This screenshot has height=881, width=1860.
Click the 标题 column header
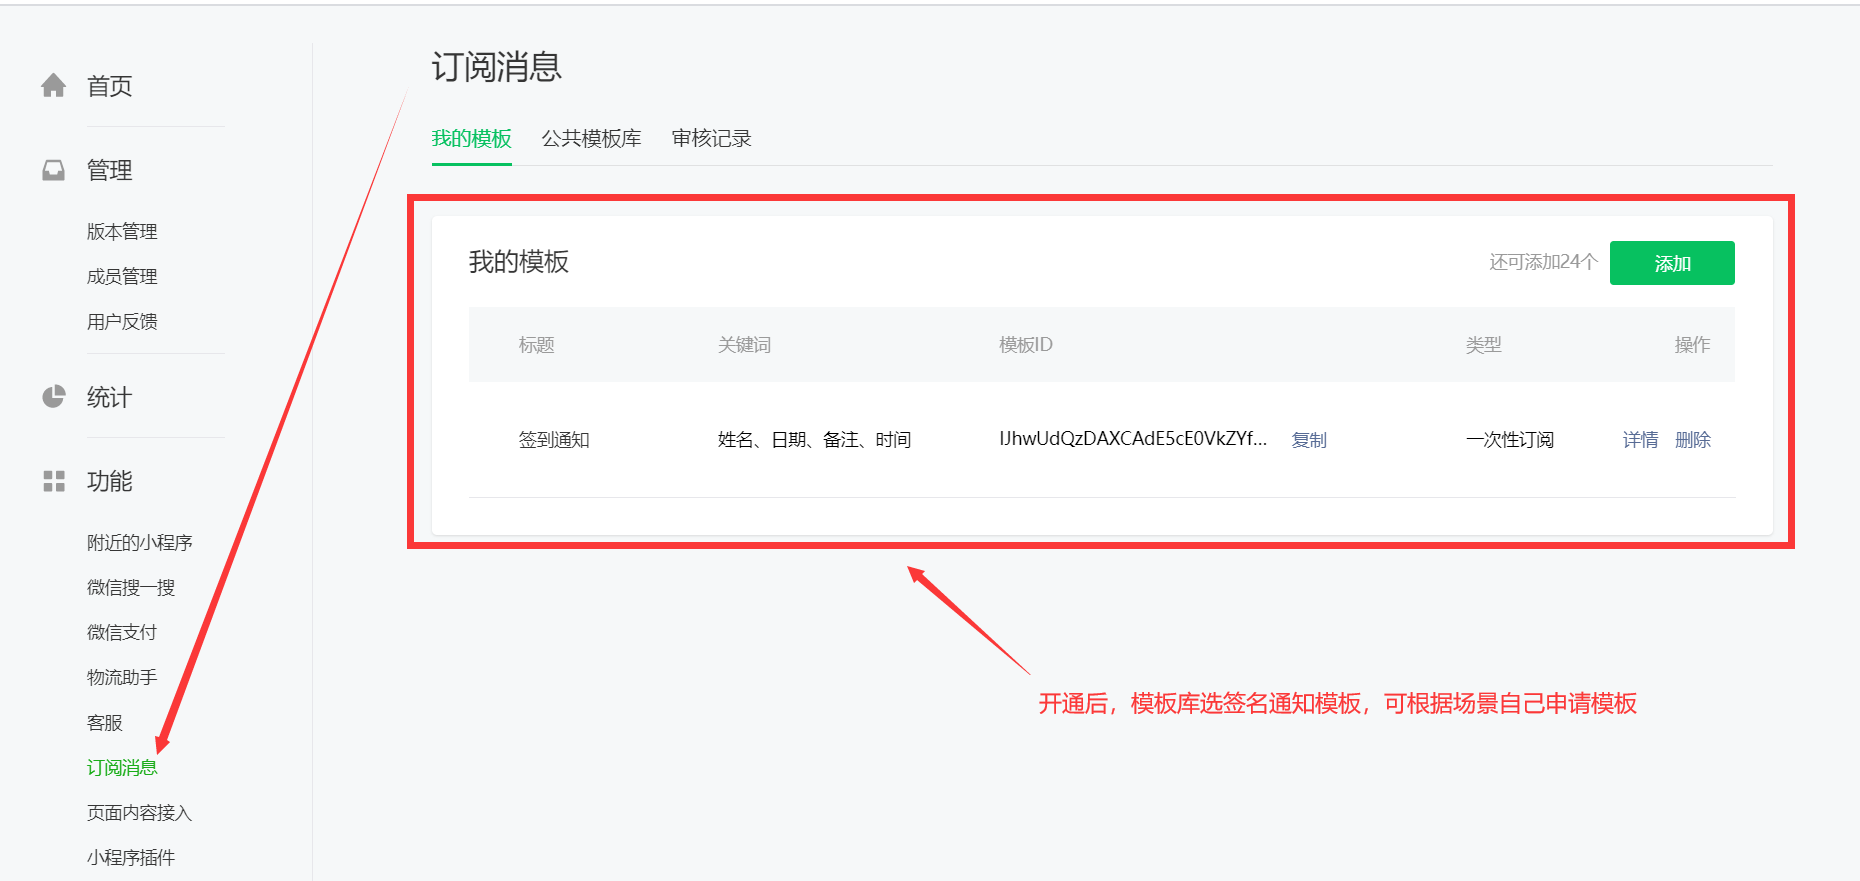tap(537, 345)
